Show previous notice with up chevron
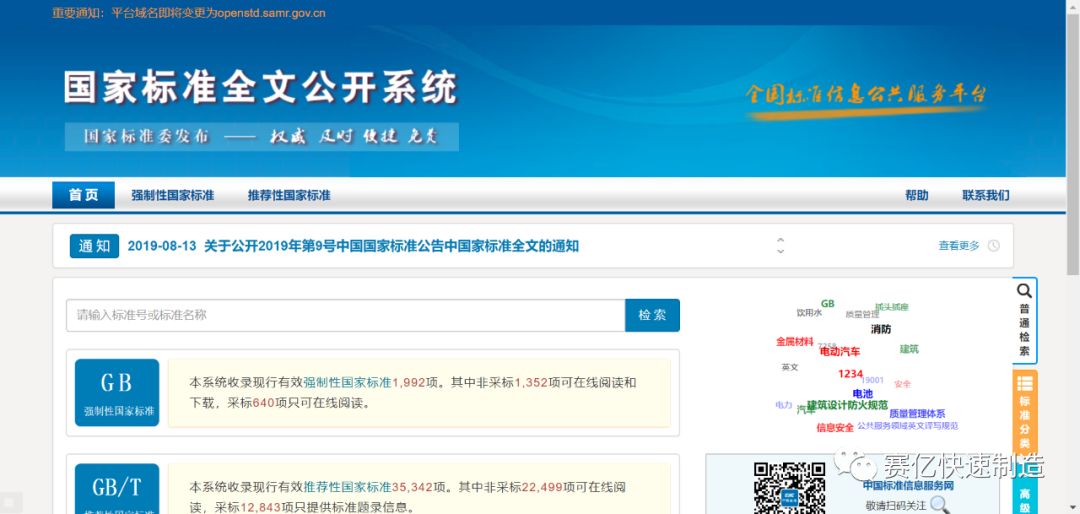This screenshot has height=514, width=1080. 780,240
